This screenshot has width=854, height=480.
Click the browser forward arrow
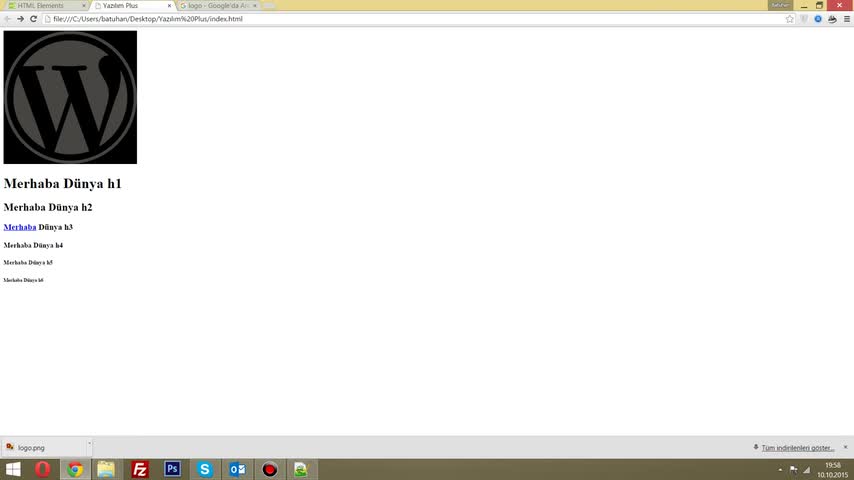click(x=20, y=19)
